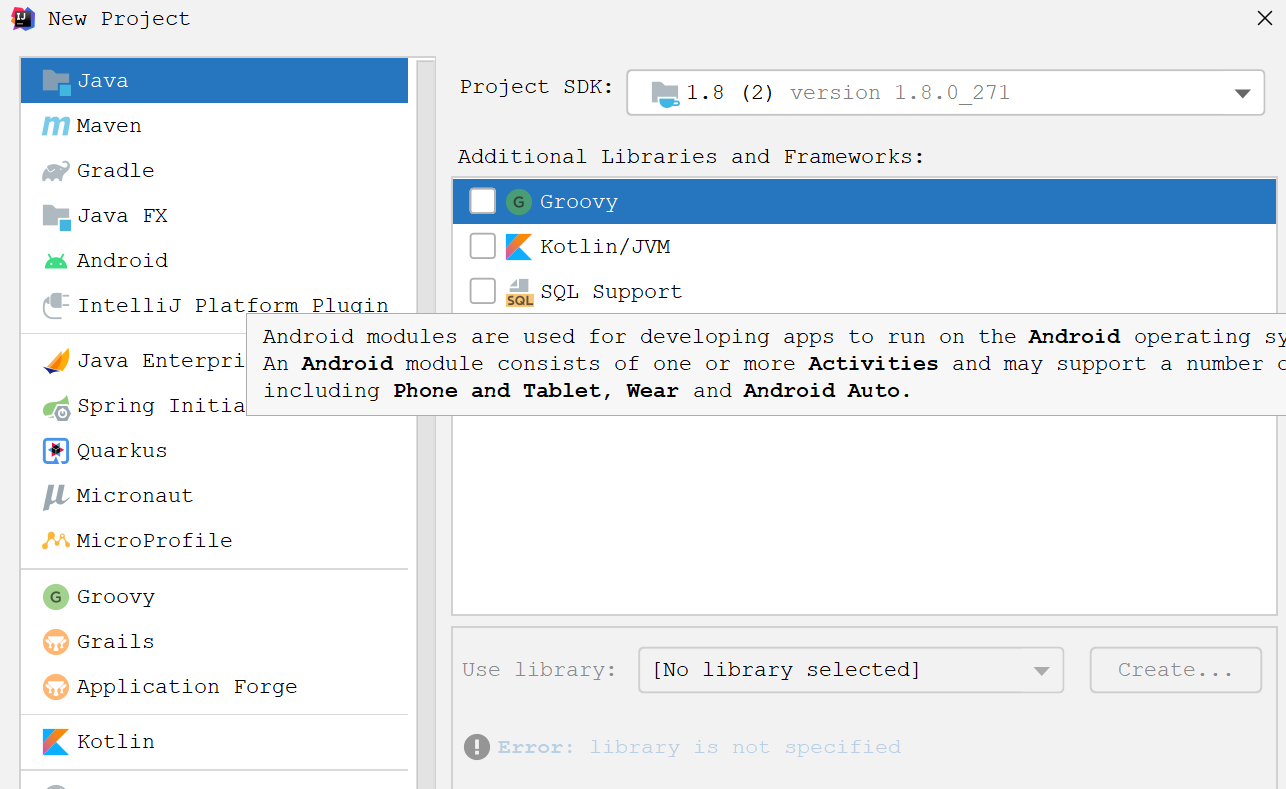Check the SQL Support checkbox
The height and width of the screenshot is (789, 1286).
click(x=483, y=291)
